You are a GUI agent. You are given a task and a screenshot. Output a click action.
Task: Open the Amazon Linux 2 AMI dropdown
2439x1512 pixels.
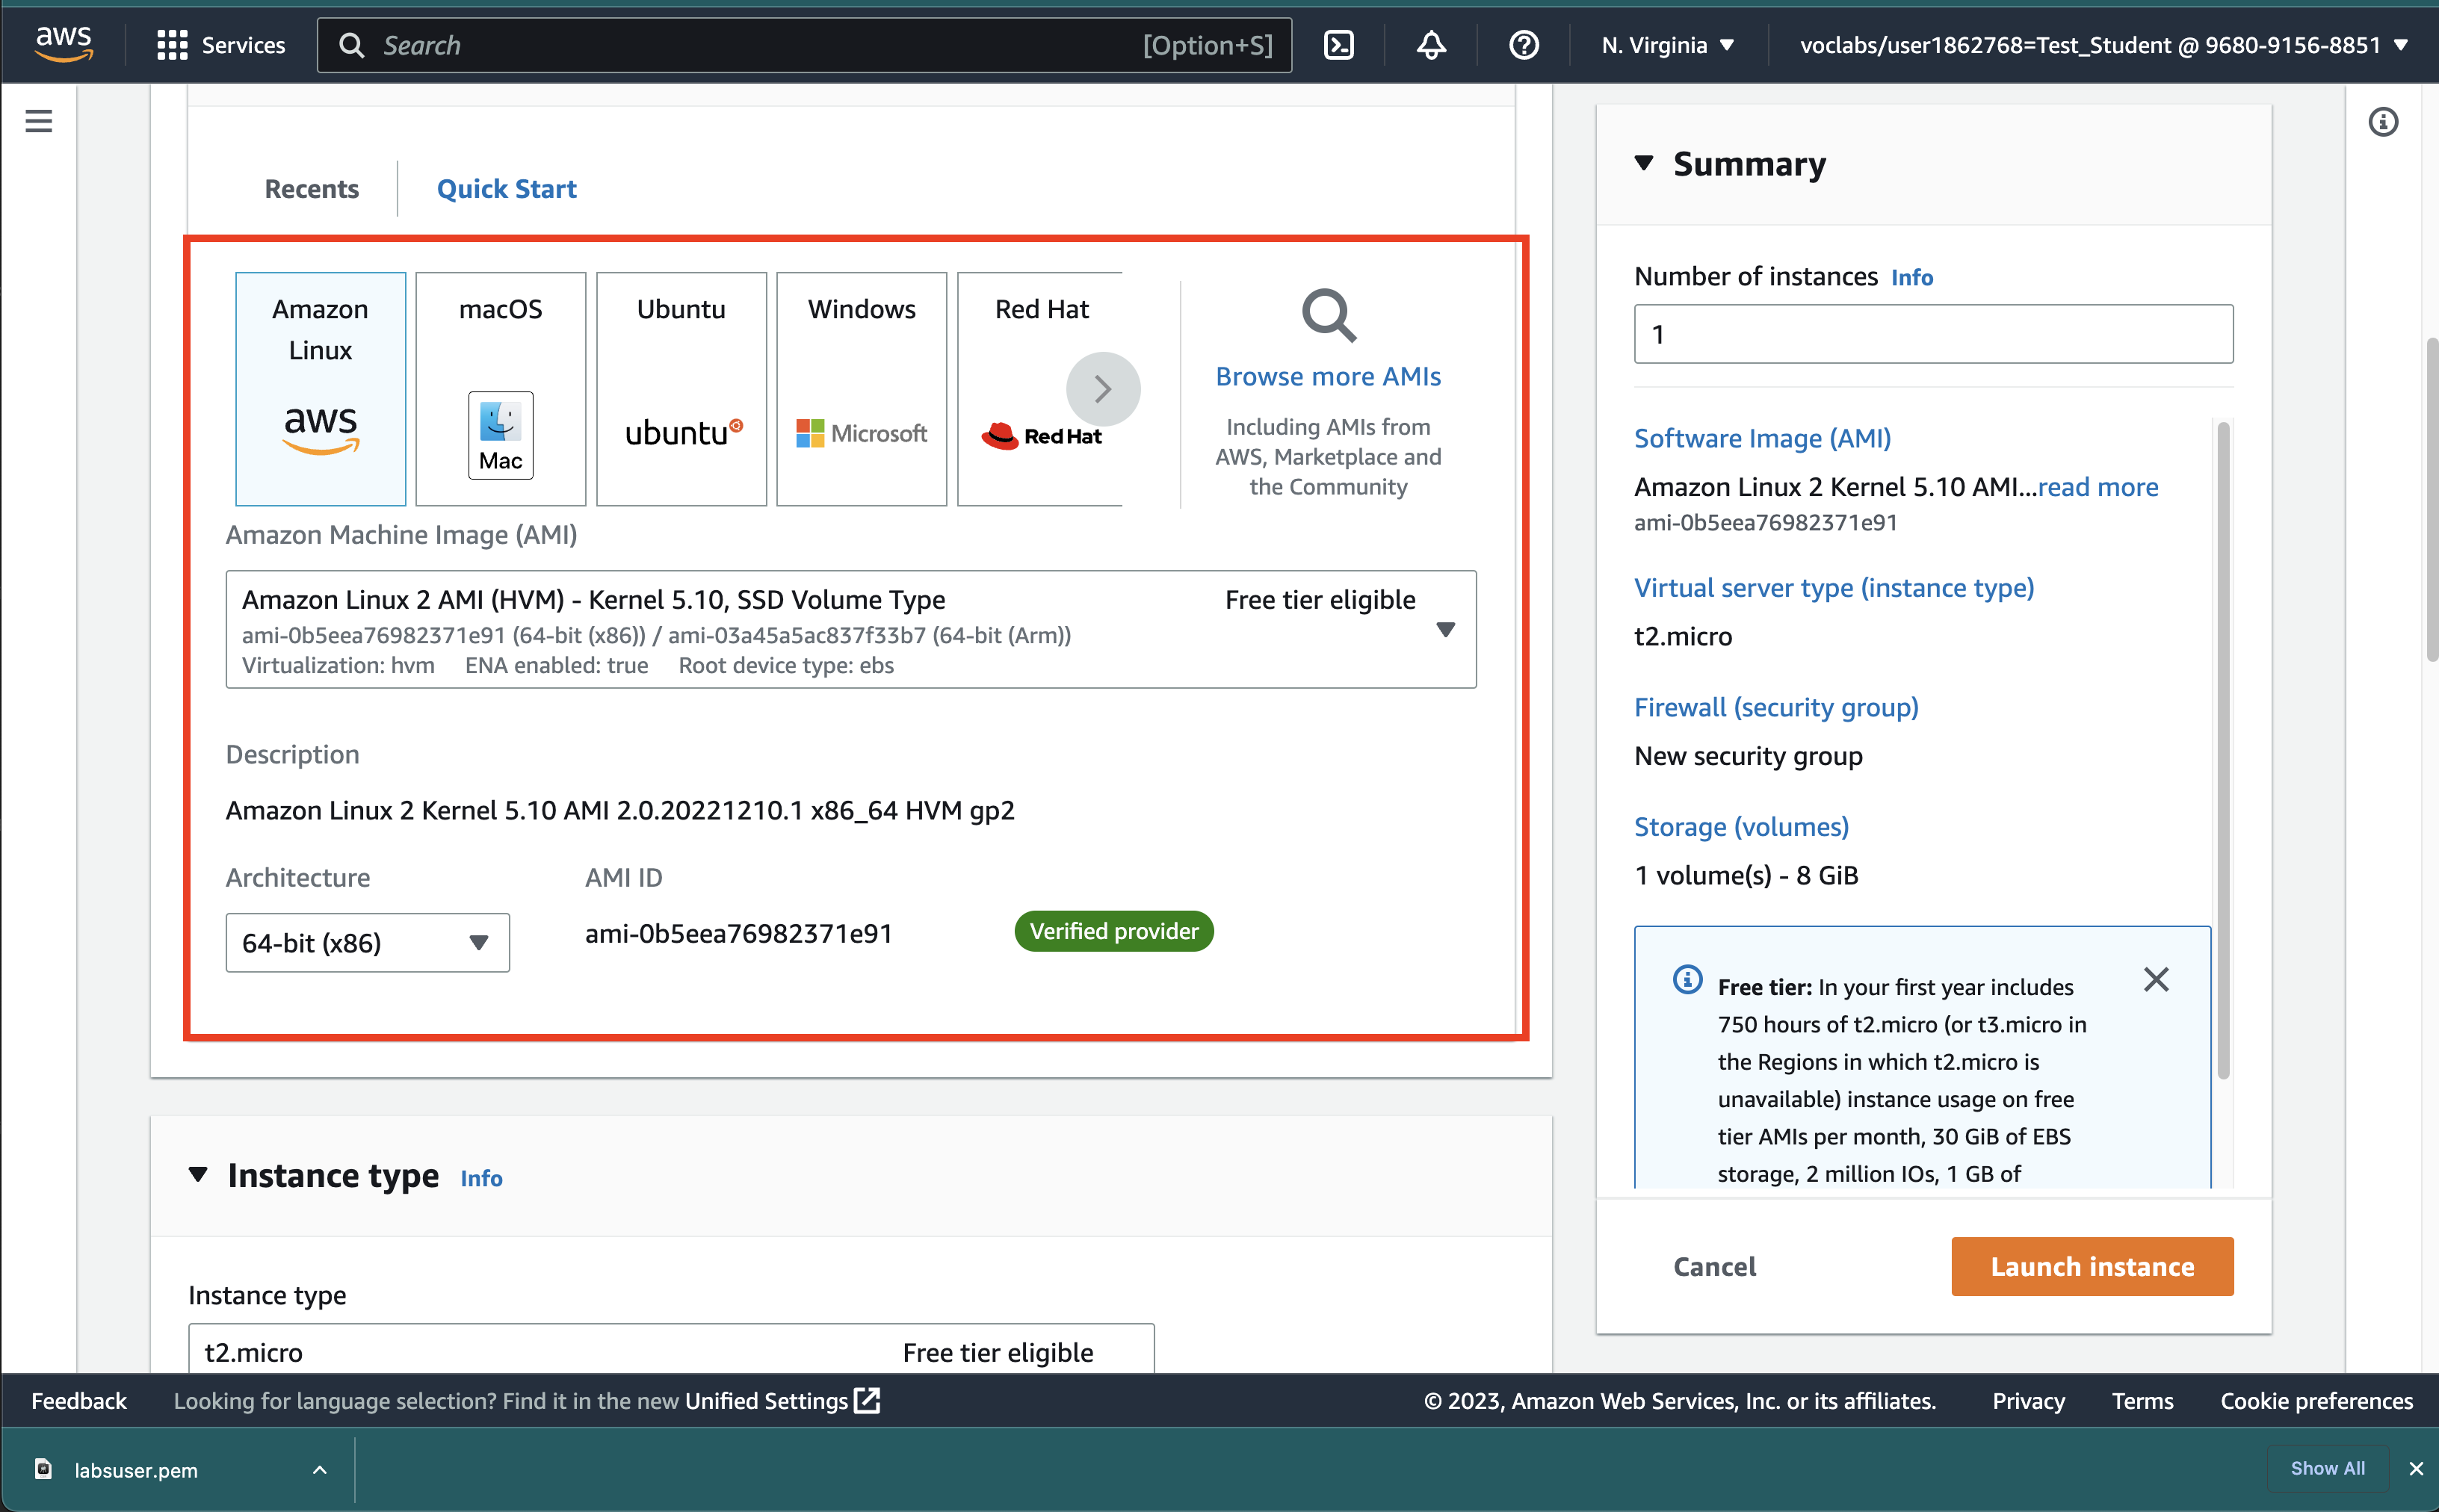850,629
